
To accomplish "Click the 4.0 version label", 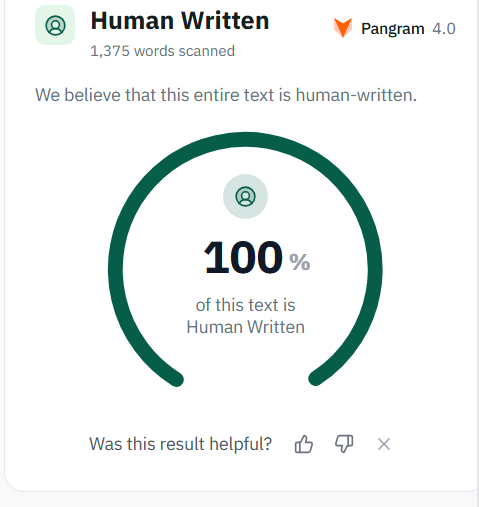I will pyautogui.click(x=444, y=29).
